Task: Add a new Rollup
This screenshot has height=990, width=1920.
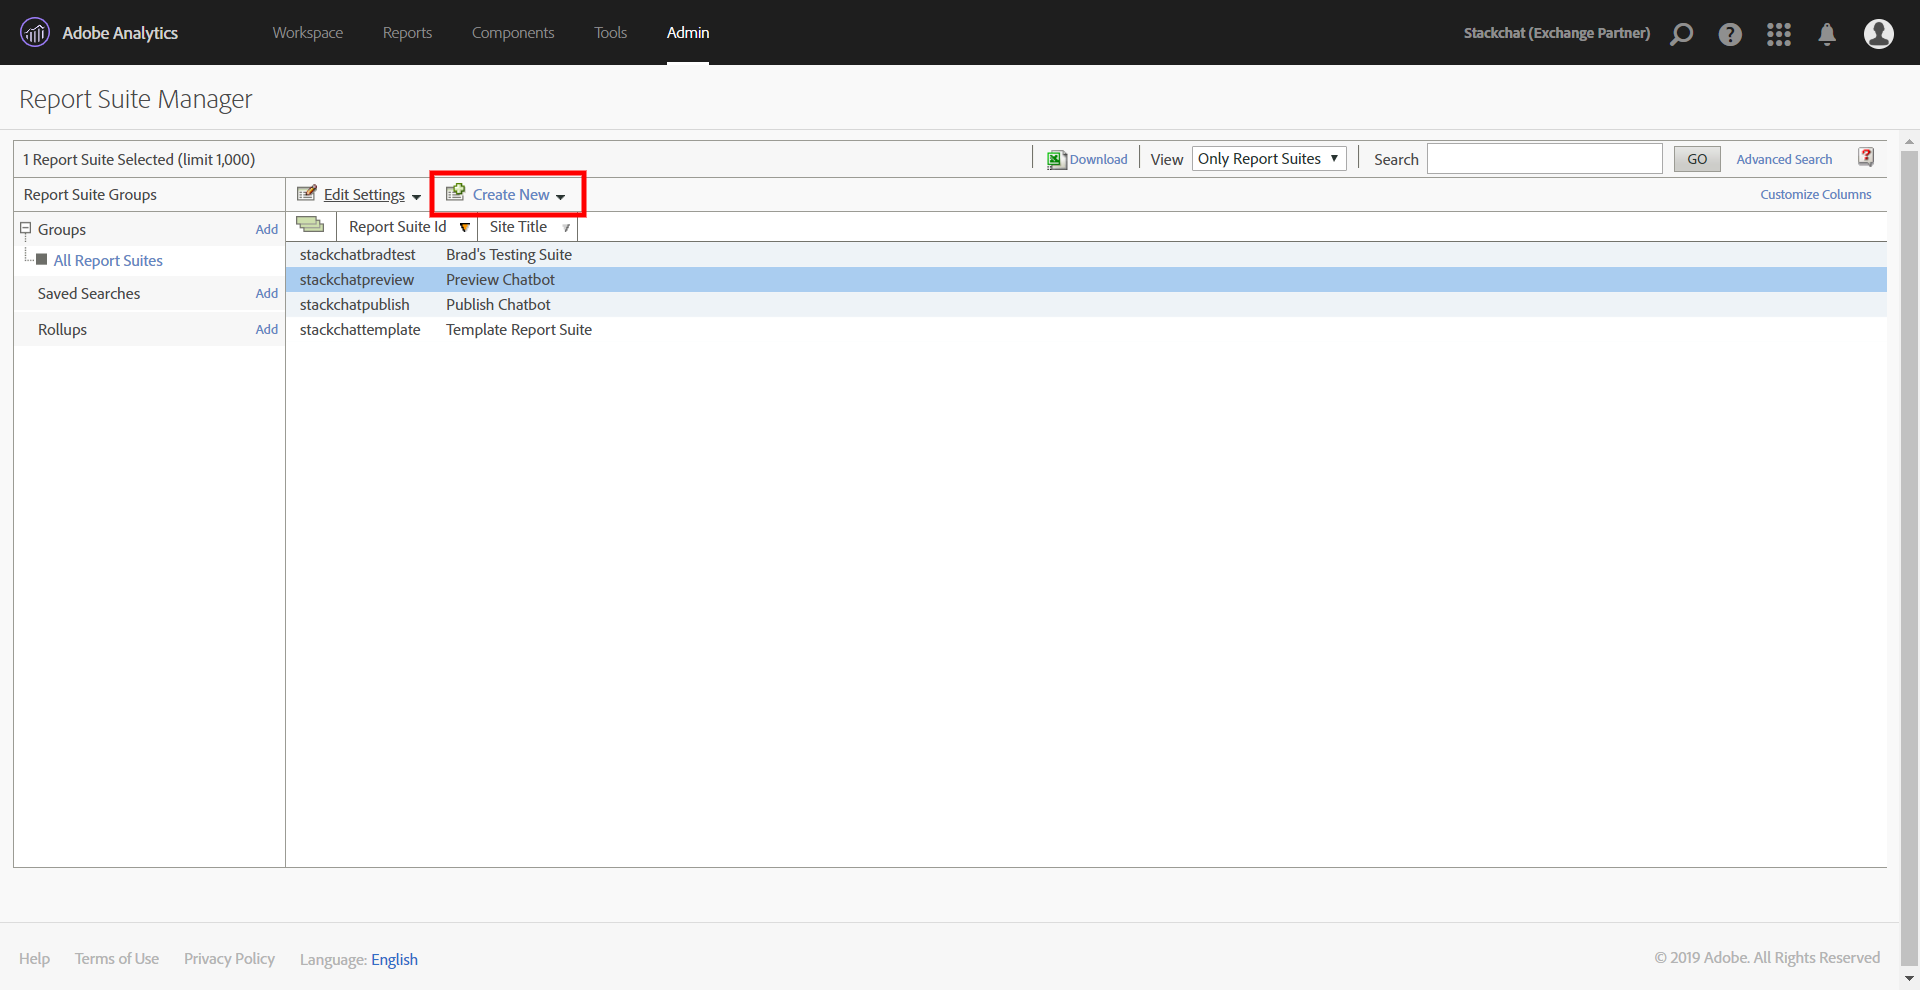Action: click(x=267, y=330)
